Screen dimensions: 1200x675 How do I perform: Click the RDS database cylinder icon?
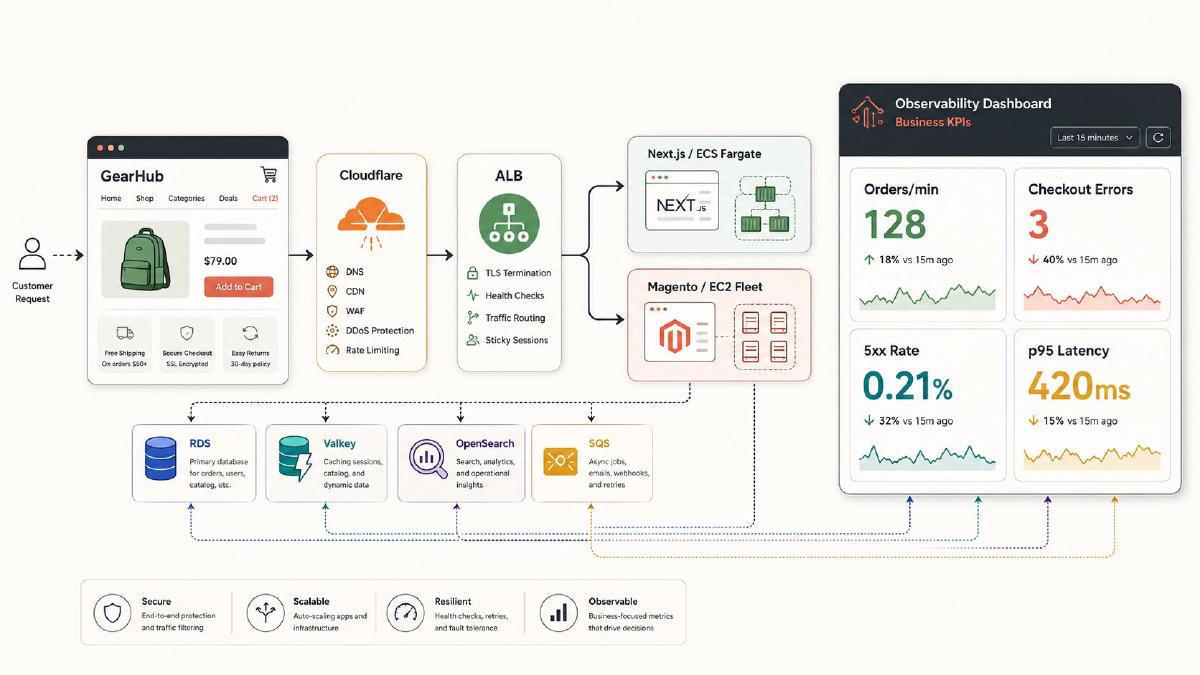(160, 458)
